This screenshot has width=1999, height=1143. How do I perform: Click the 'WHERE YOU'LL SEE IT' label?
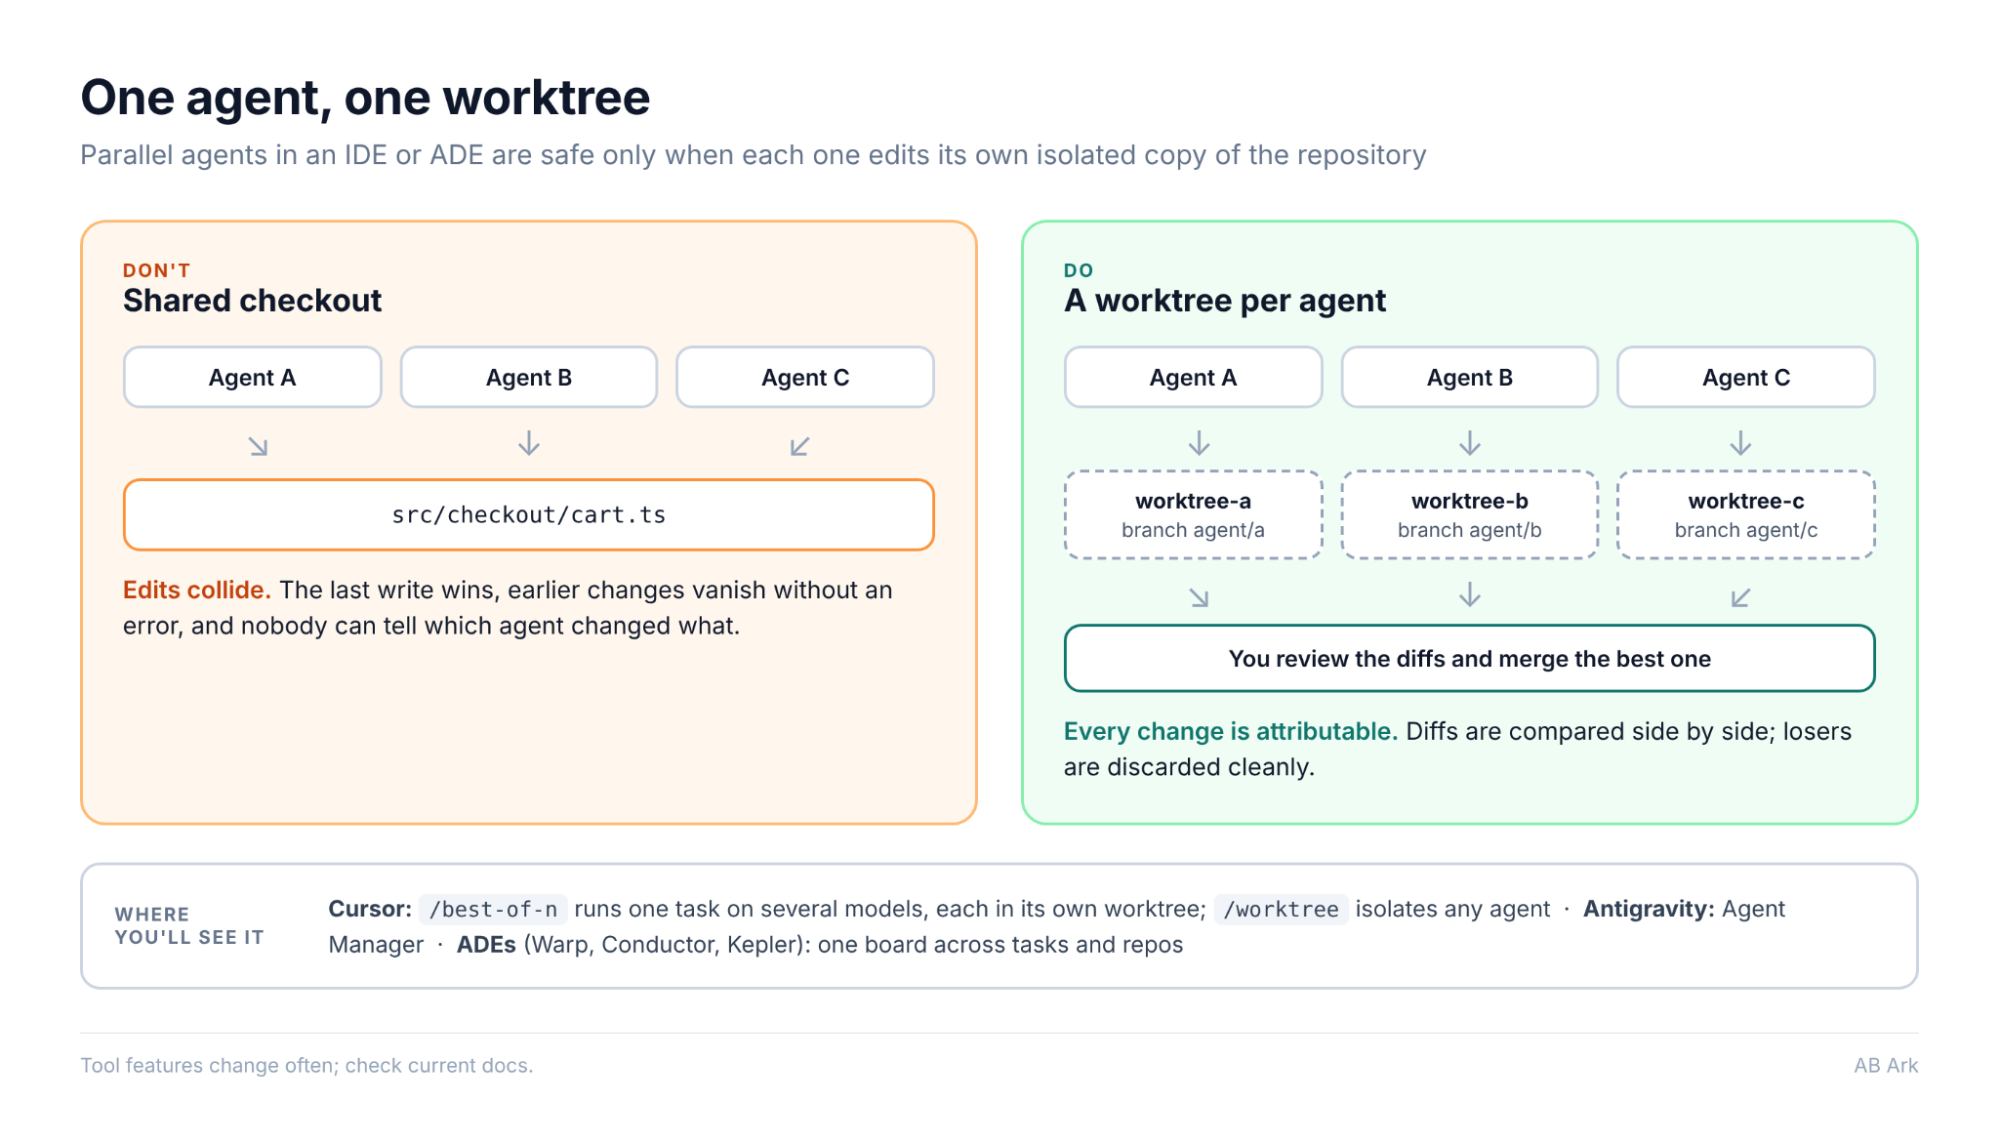tap(189, 926)
